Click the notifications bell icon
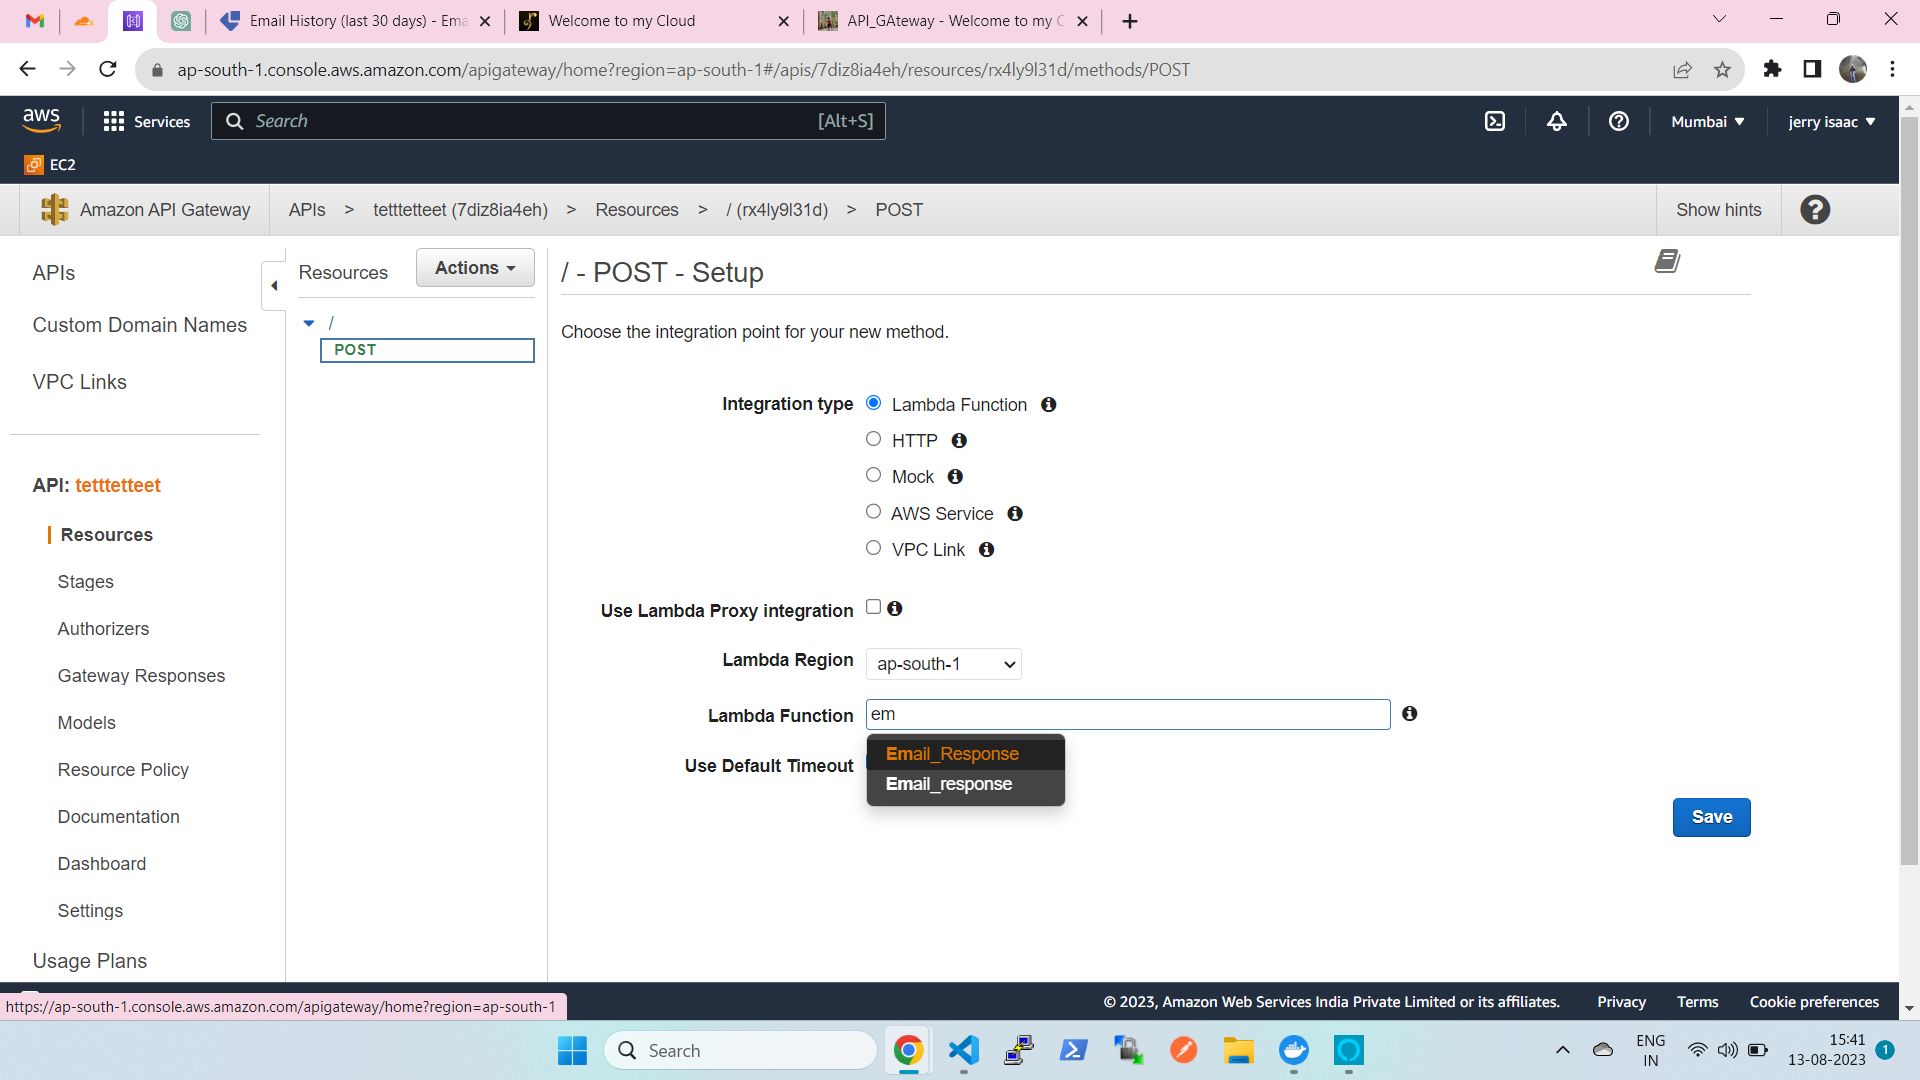This screenshot has width=1920, height=1080. [1556, 121]
